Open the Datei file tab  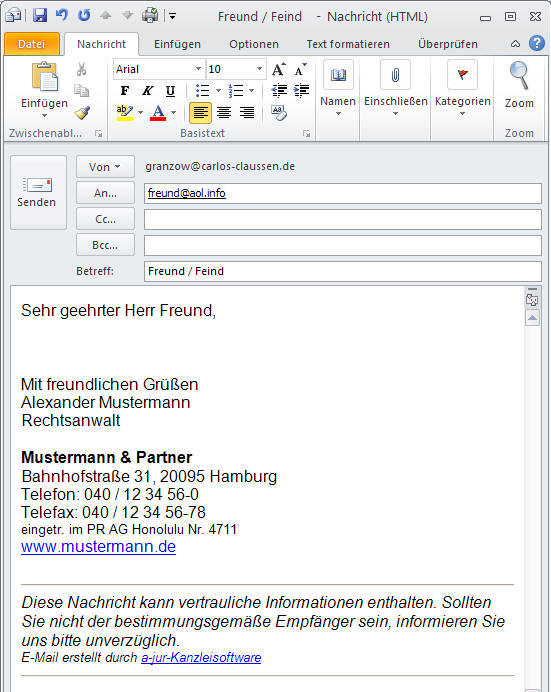tap(32, 44)
